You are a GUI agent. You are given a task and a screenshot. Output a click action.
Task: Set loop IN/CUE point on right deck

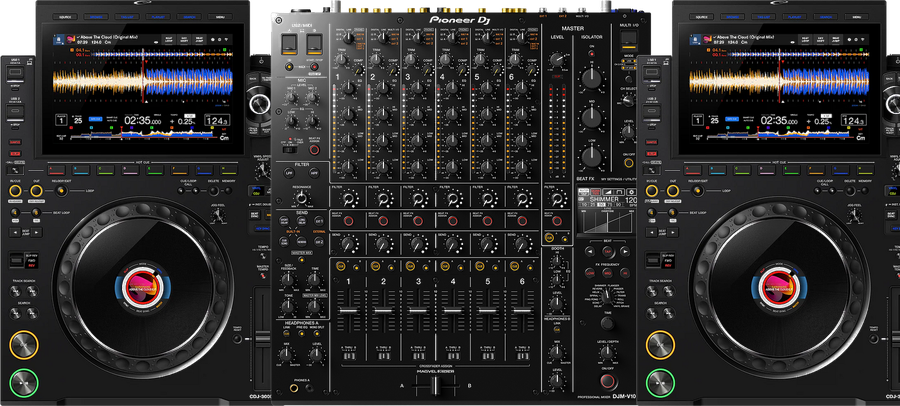651,191
